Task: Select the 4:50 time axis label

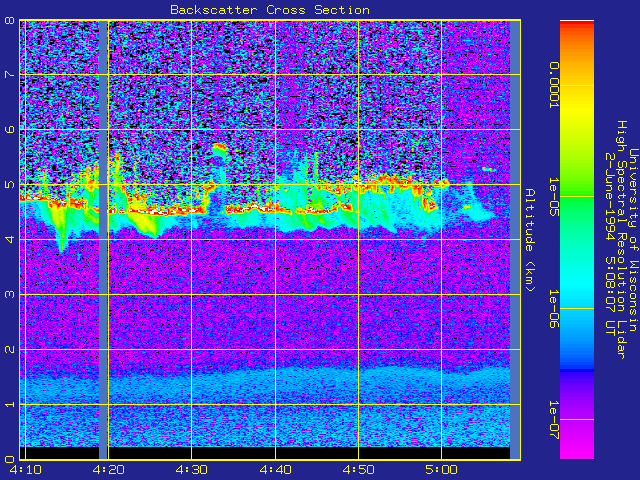Action: click(358, 470)
